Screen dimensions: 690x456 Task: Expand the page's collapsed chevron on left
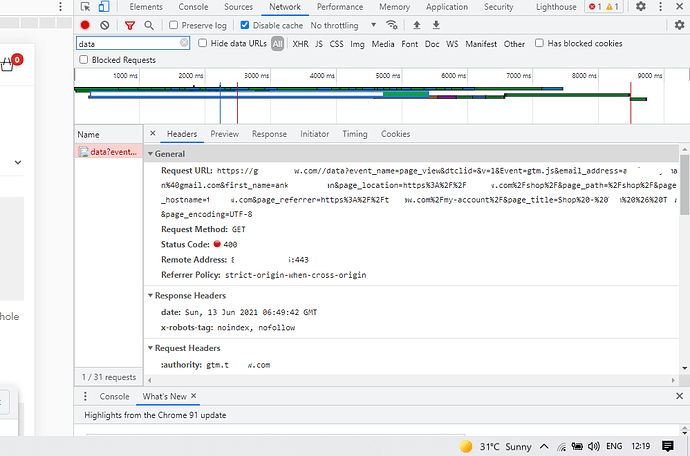(x=18, y=162)
